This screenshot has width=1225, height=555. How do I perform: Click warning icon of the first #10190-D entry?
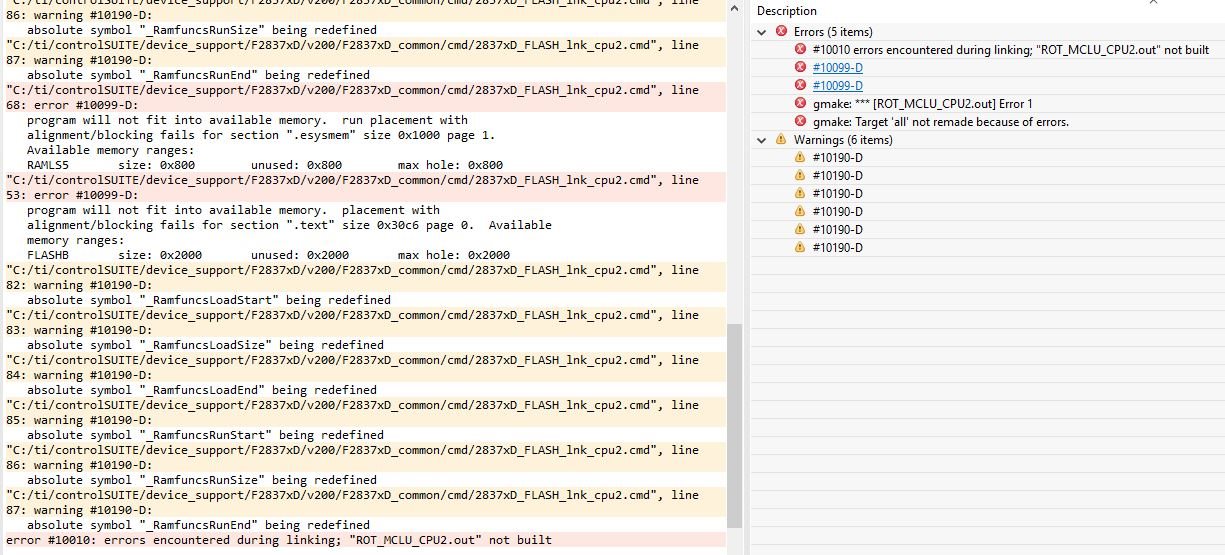(x=800, y=158)
